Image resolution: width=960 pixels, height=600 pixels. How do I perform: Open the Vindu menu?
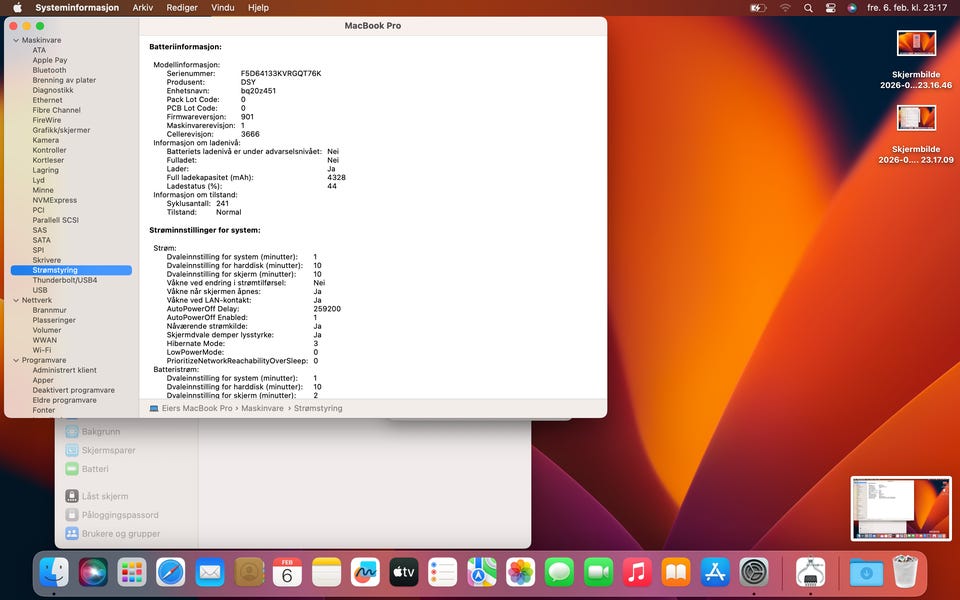[x=223, y=7]
